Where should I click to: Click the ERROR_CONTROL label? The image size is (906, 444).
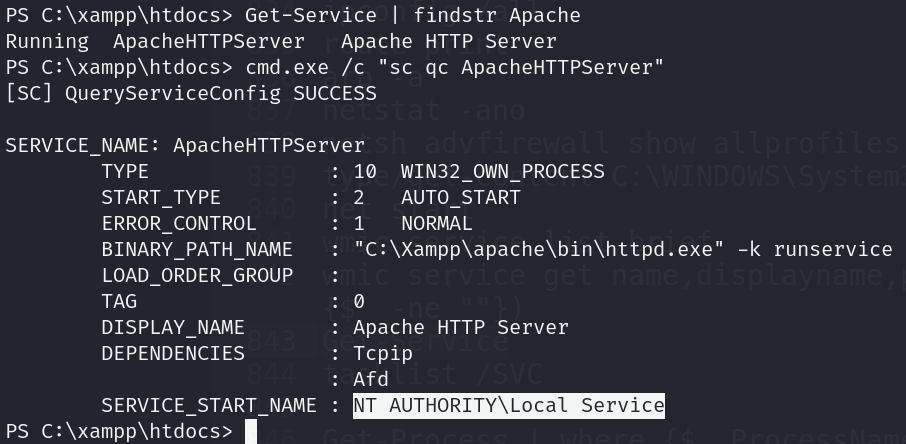[x=178, y=223]
